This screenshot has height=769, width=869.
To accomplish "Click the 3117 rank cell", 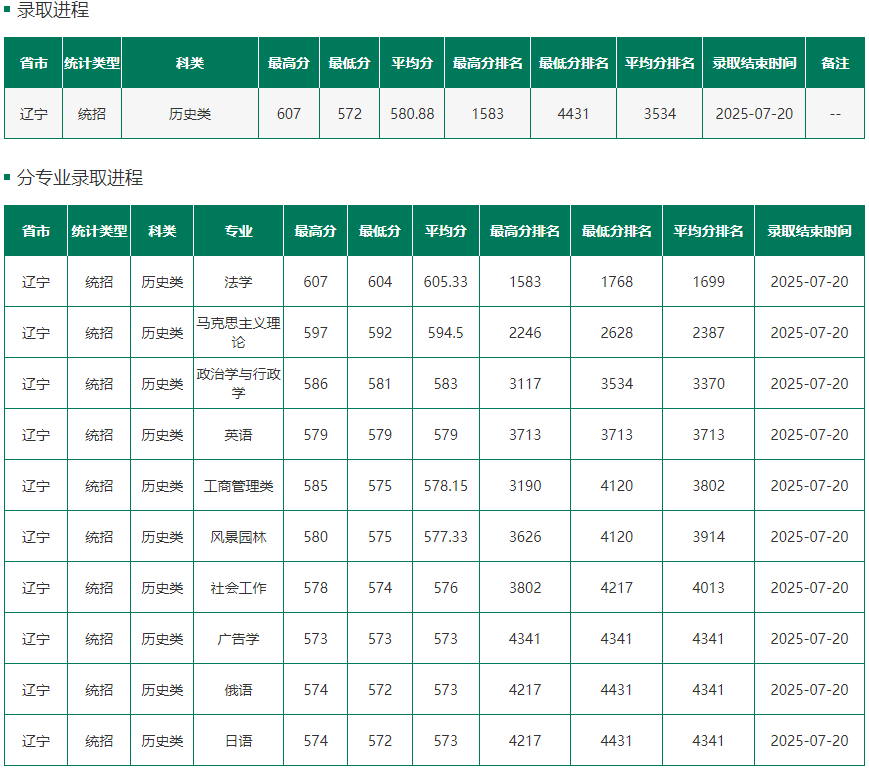I will (x=525, y=384).
